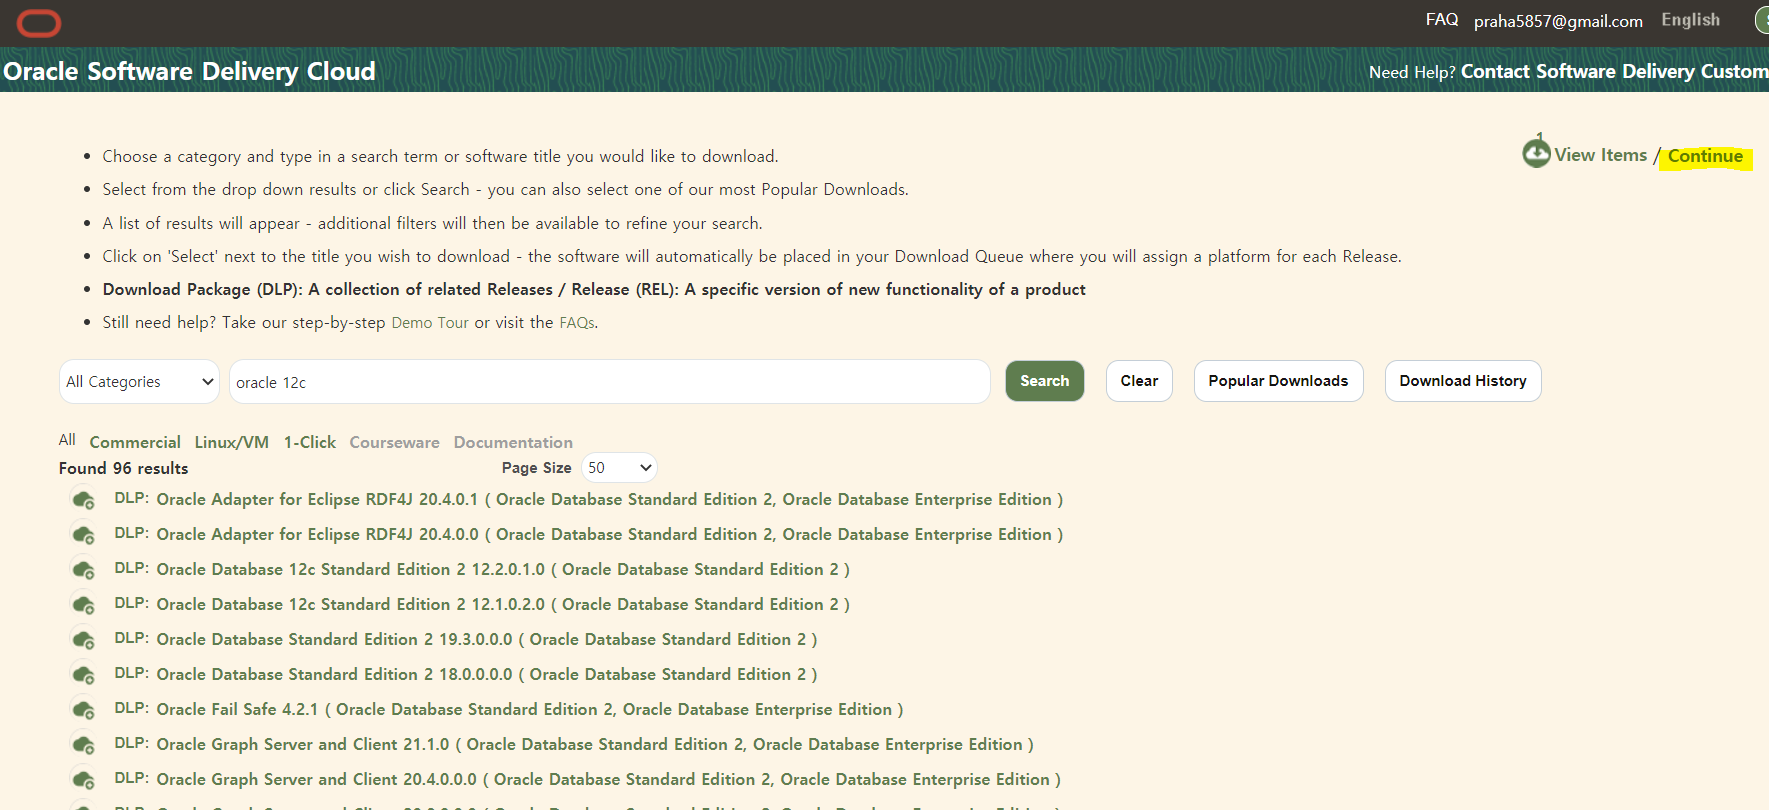Screen dimensions: 1769x810
Task: Click the Continue link
Action: (1705, 156)
